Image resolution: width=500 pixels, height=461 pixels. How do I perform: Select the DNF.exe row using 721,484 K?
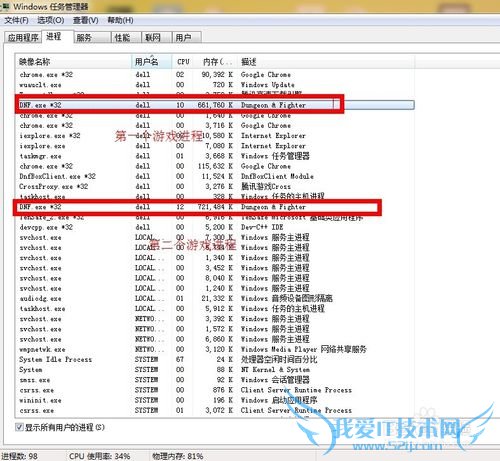click(215, 207)
